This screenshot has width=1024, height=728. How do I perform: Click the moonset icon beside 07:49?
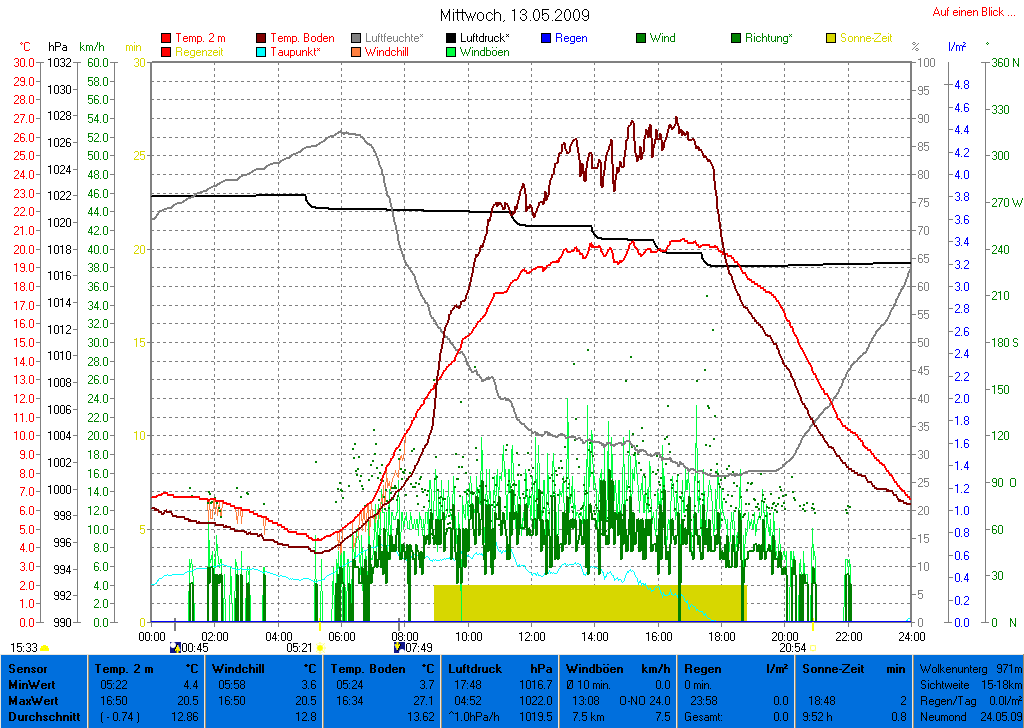pos(399,647)
